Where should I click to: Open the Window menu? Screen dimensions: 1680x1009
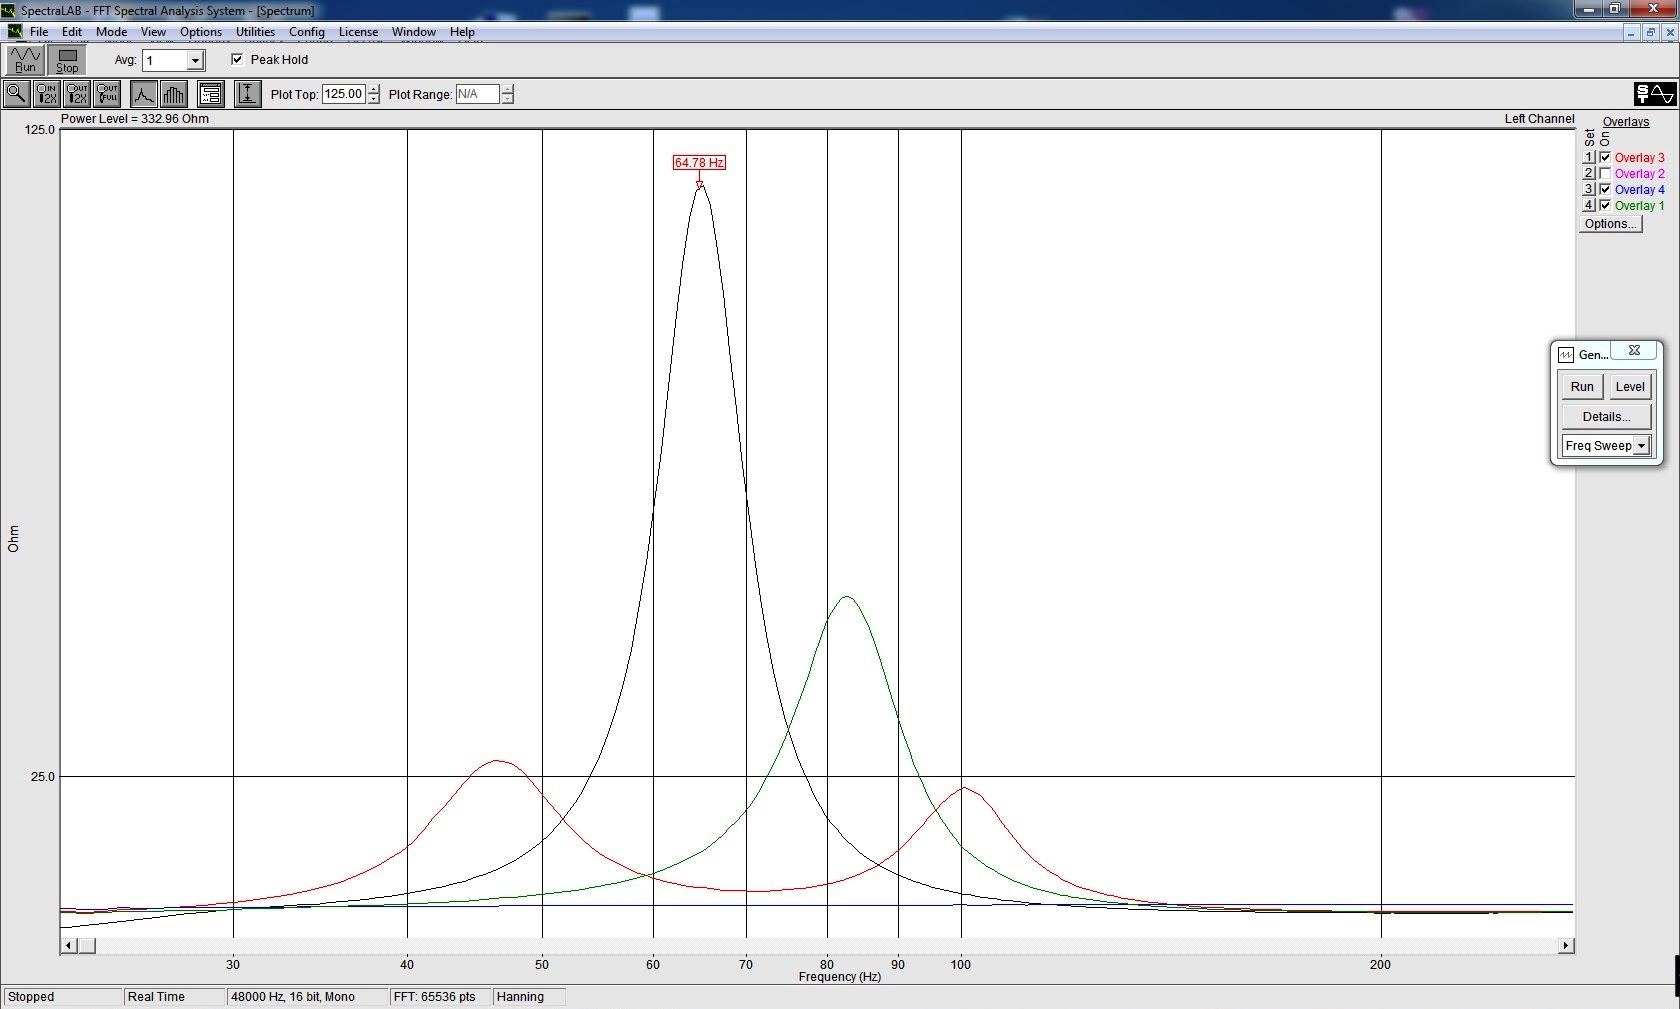click(414, 32)
